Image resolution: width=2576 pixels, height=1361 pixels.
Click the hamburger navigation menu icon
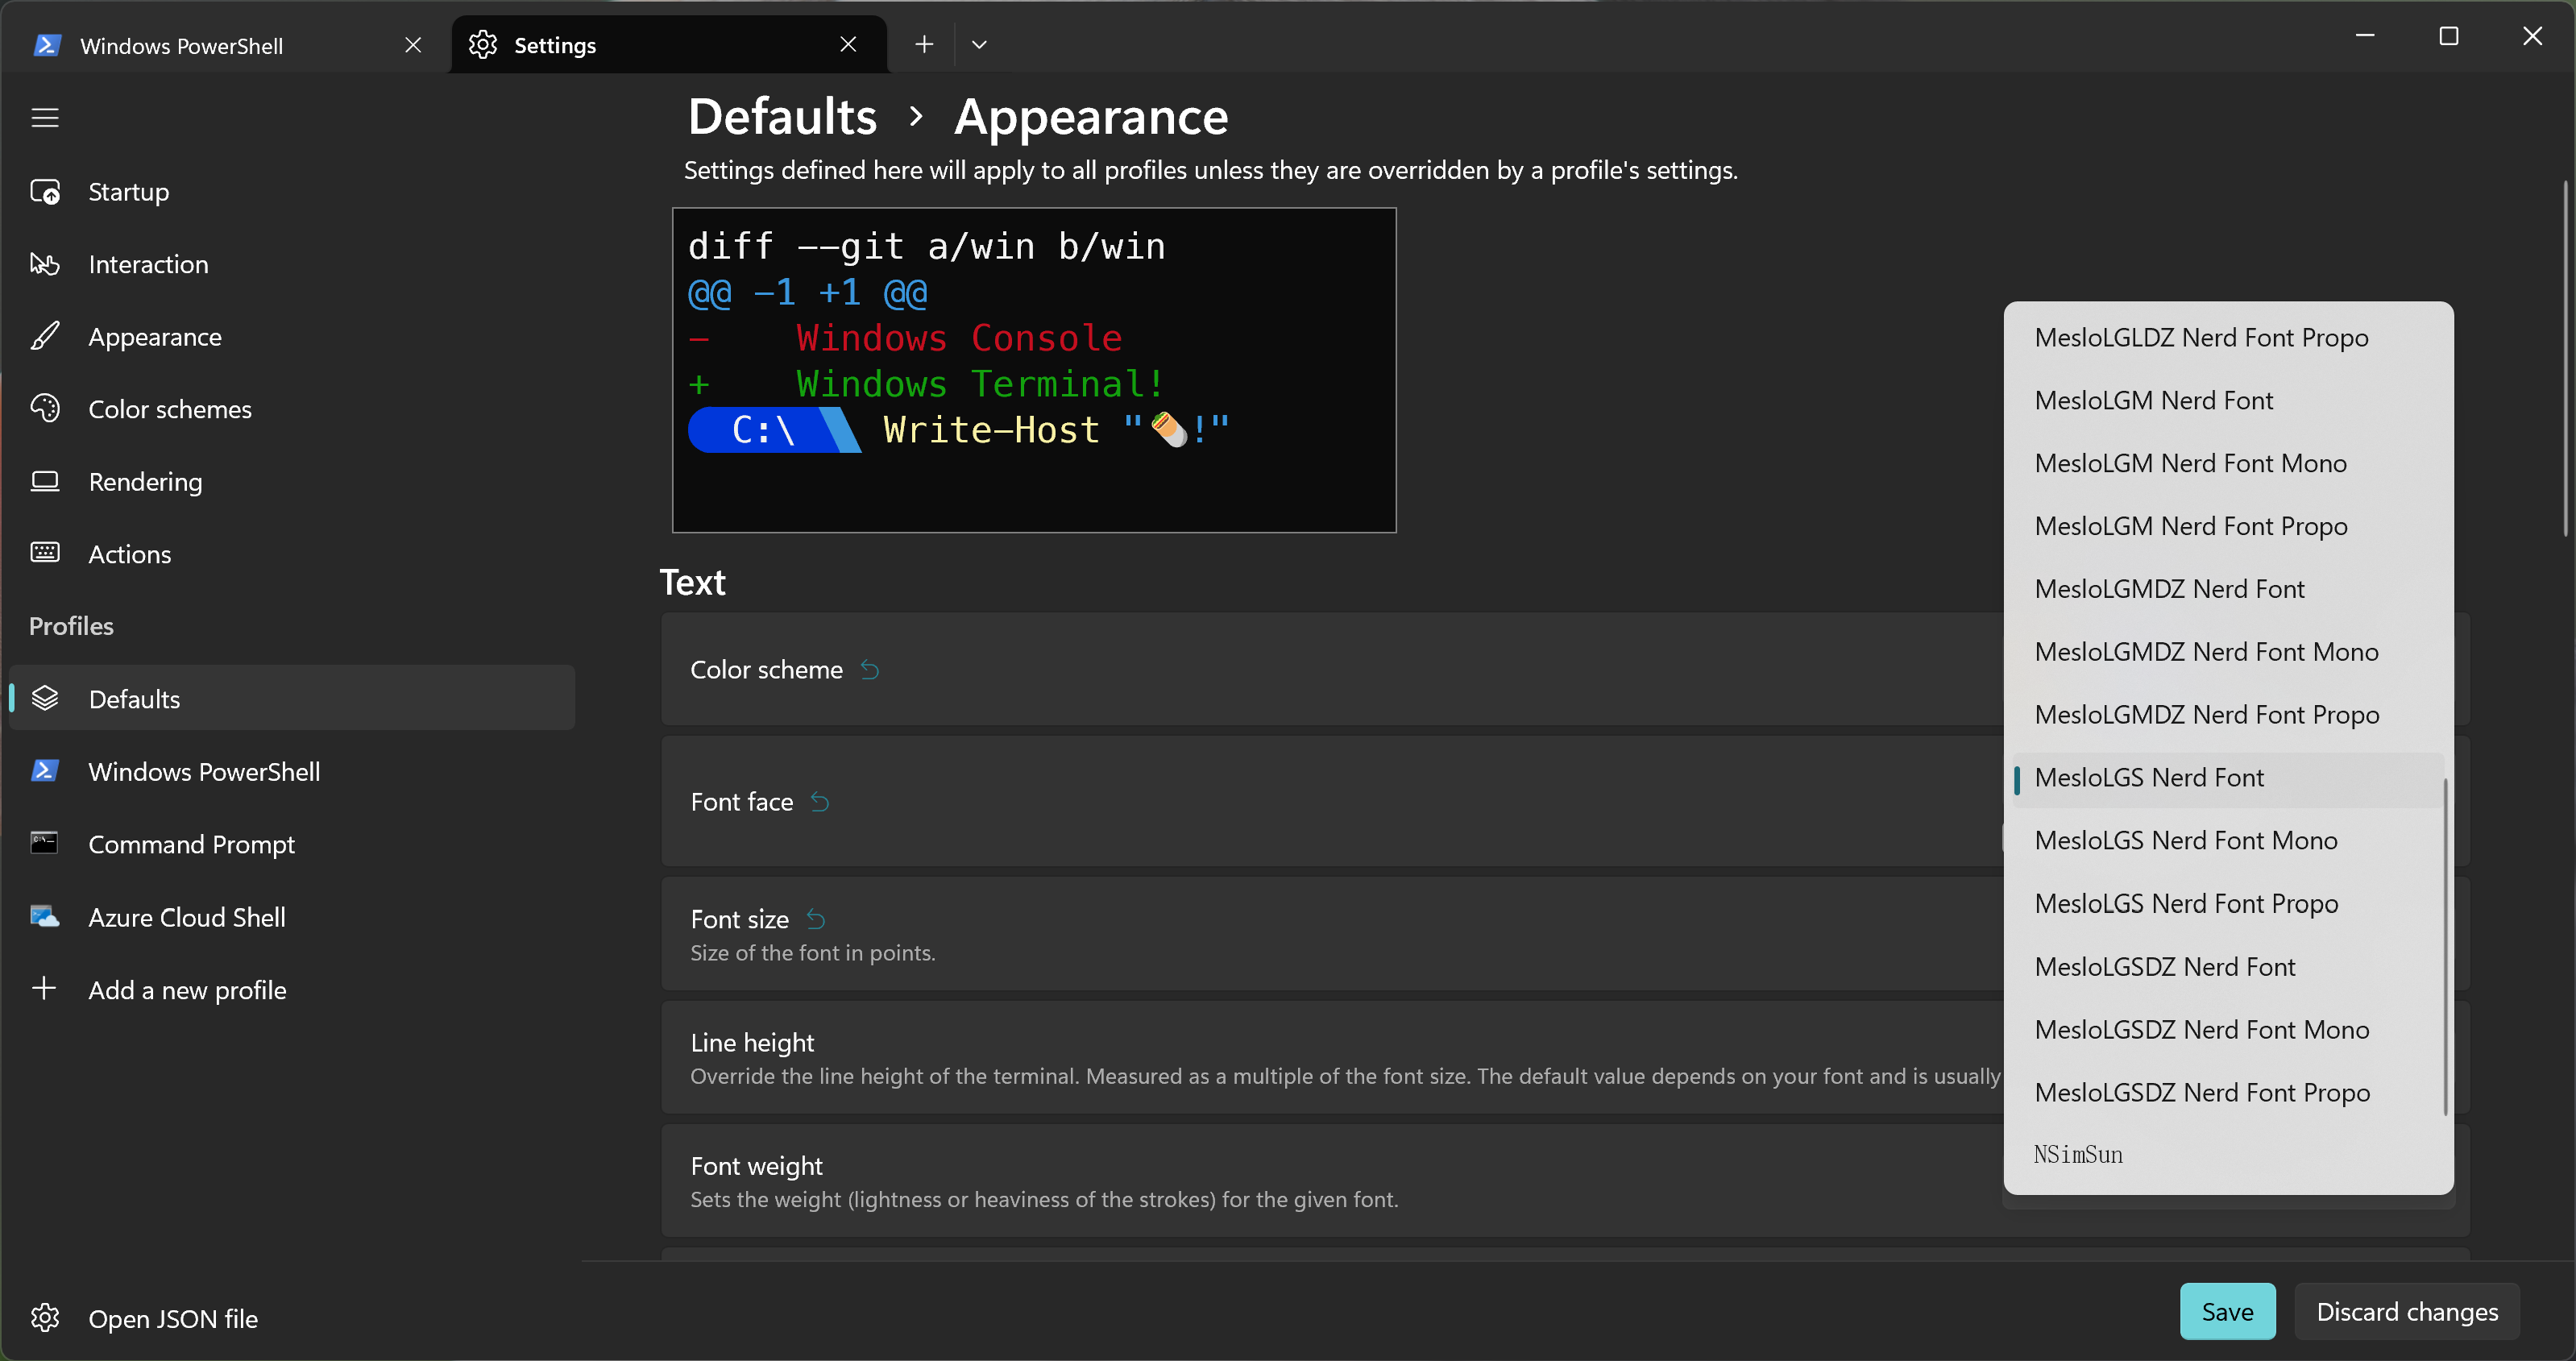coord(45,118)
